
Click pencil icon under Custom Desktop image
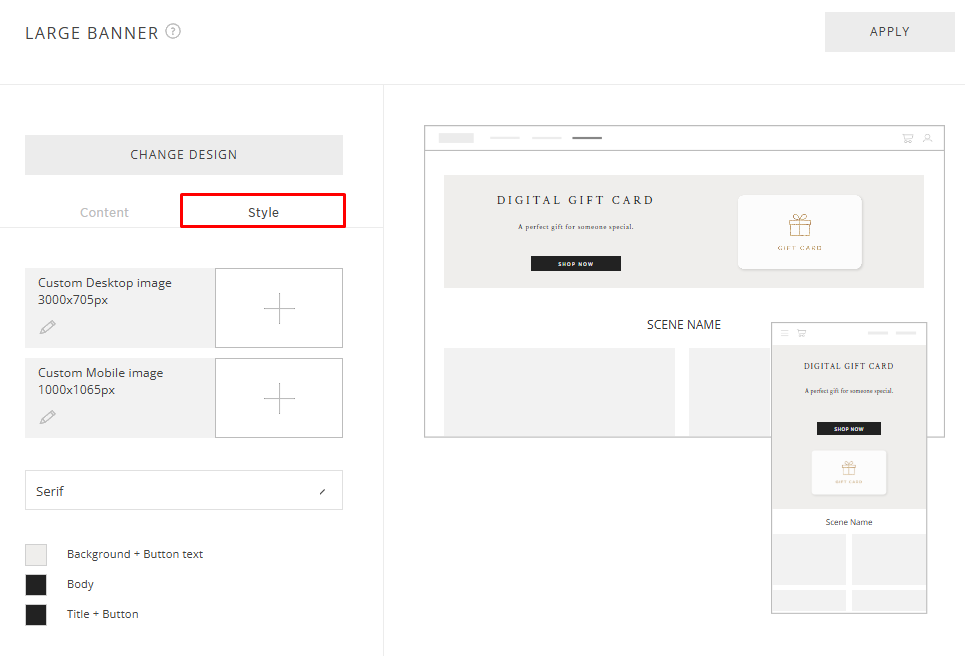tap(48, 327)
